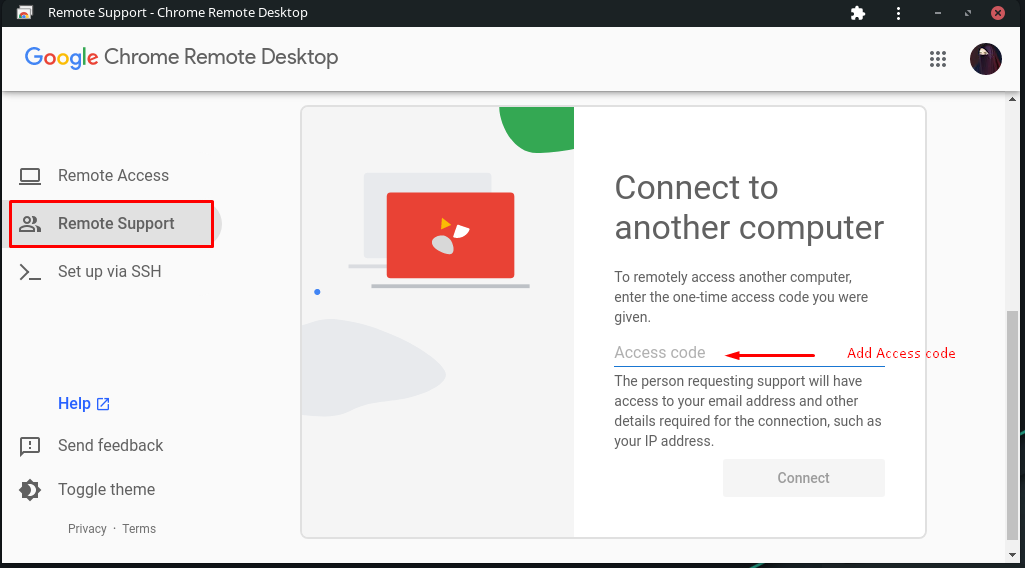The width and height of the screenshot is (1025, 568).
Task: Open the Extensions puzzle icon
Action: pos(858,13)
